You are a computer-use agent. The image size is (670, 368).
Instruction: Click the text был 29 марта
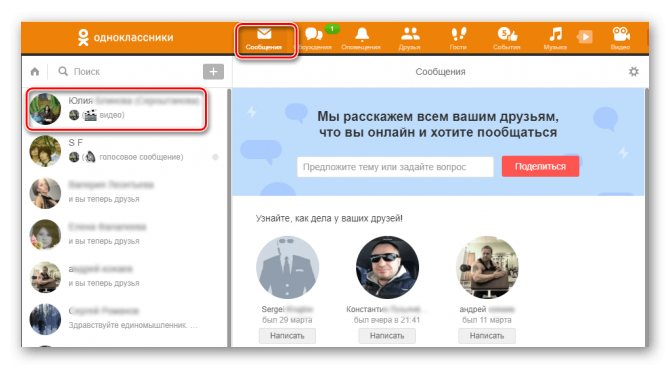287,320
